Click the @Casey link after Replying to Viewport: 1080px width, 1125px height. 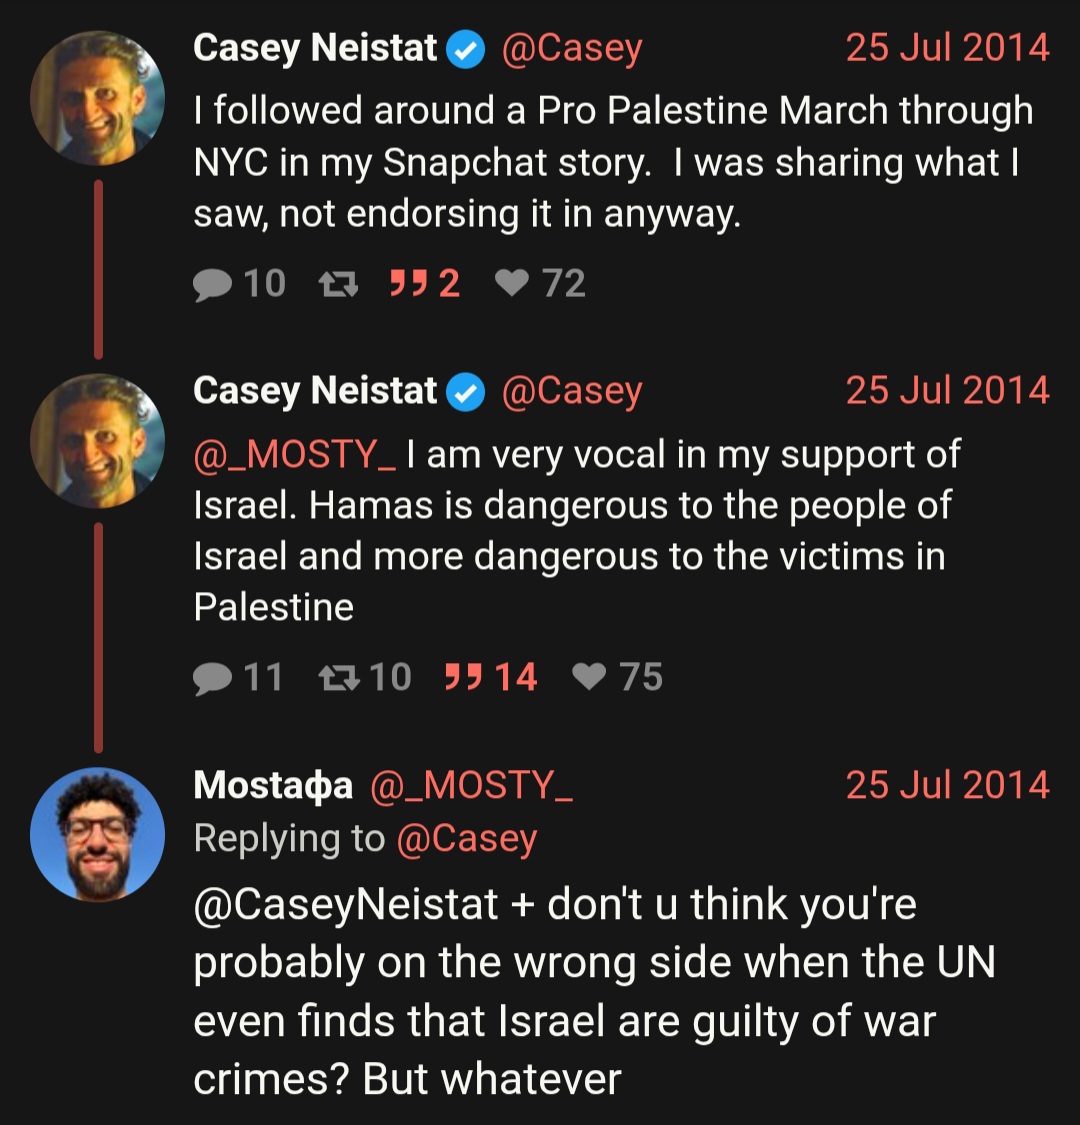point(467,839)
